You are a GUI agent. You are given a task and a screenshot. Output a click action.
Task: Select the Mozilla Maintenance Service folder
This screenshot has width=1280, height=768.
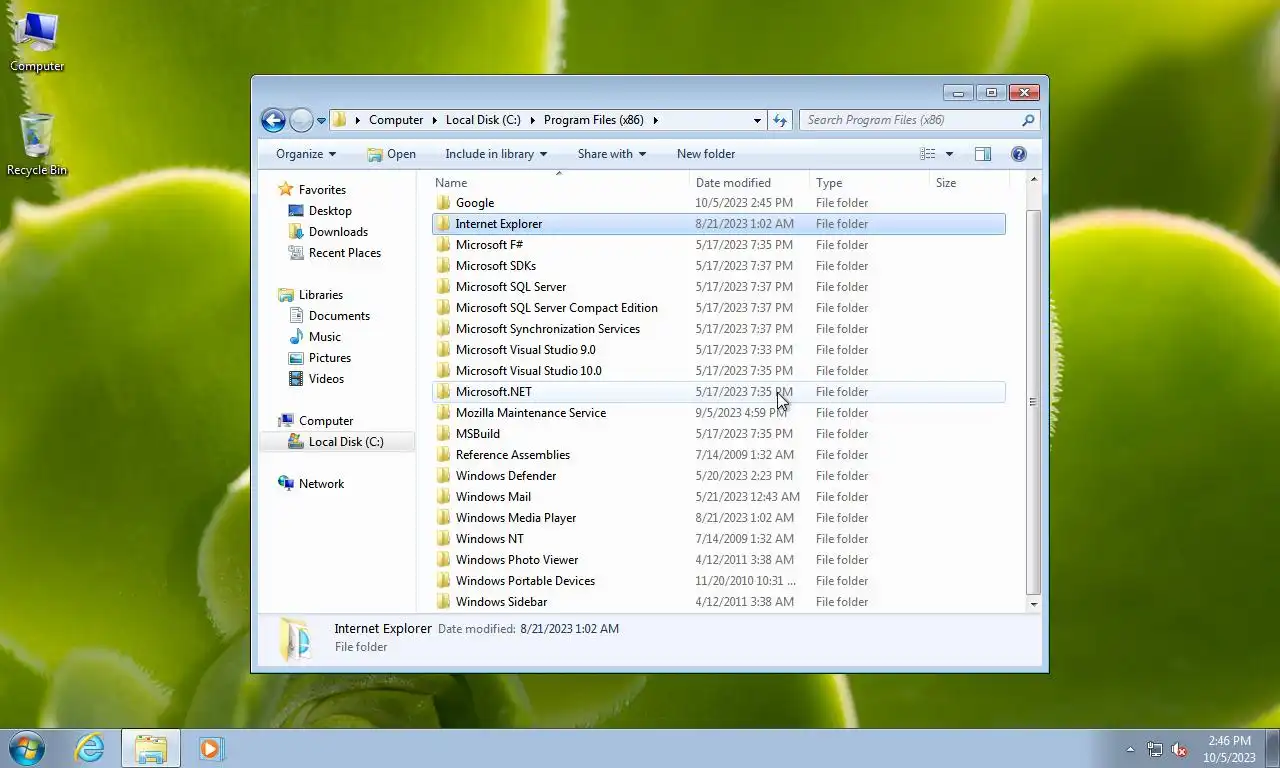click(718, 413)
